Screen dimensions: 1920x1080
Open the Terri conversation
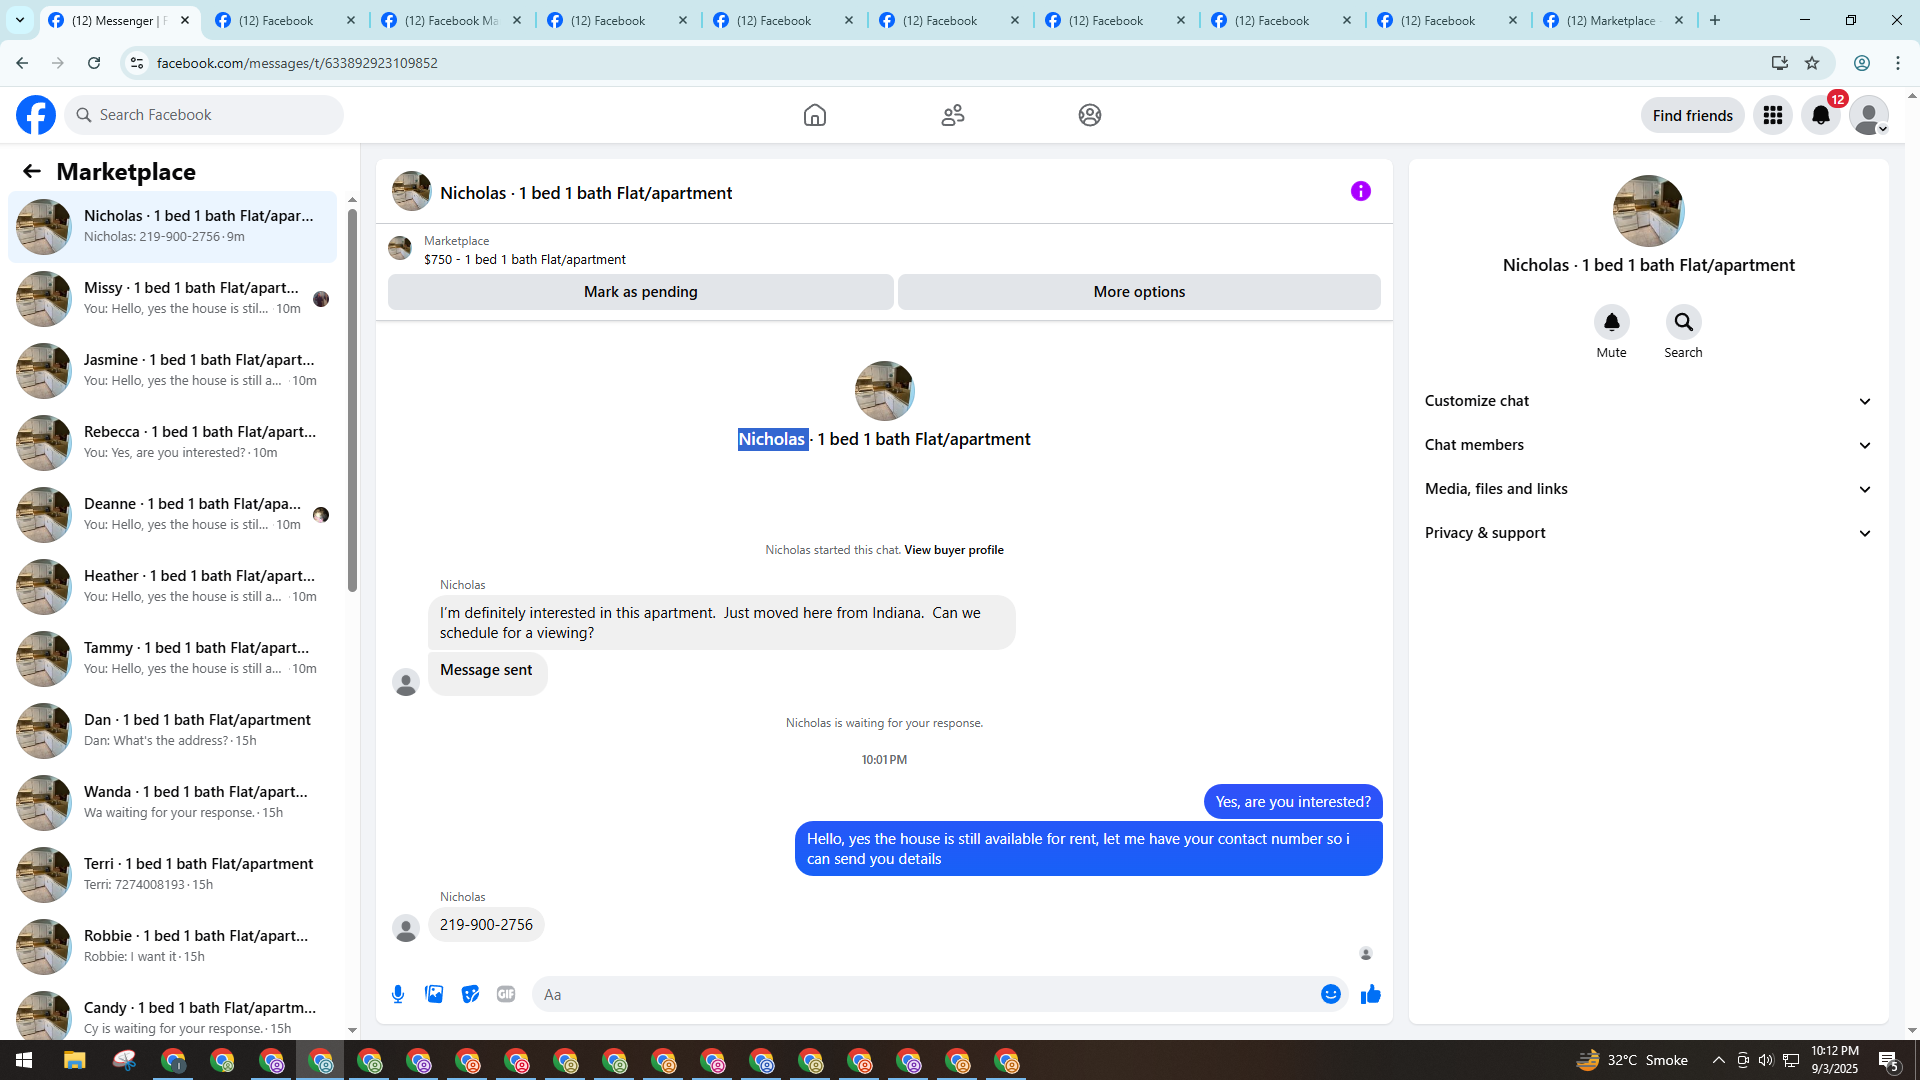click(172, 875)
